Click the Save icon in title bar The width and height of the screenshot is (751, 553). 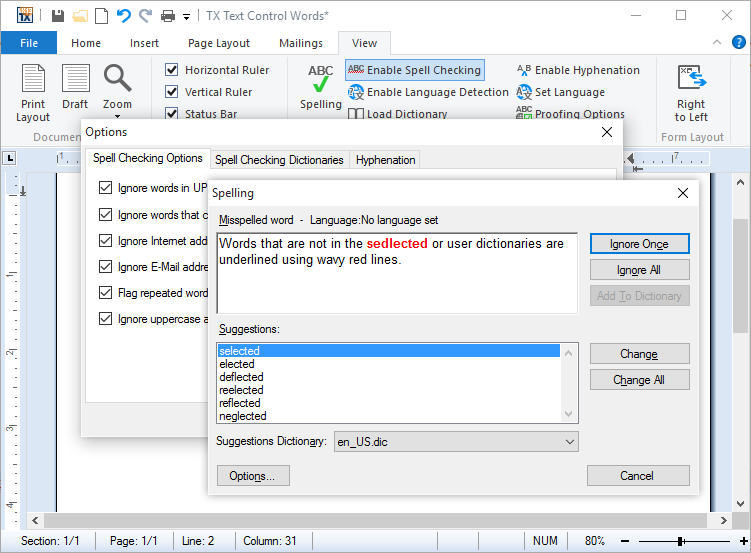coord(58,16)
